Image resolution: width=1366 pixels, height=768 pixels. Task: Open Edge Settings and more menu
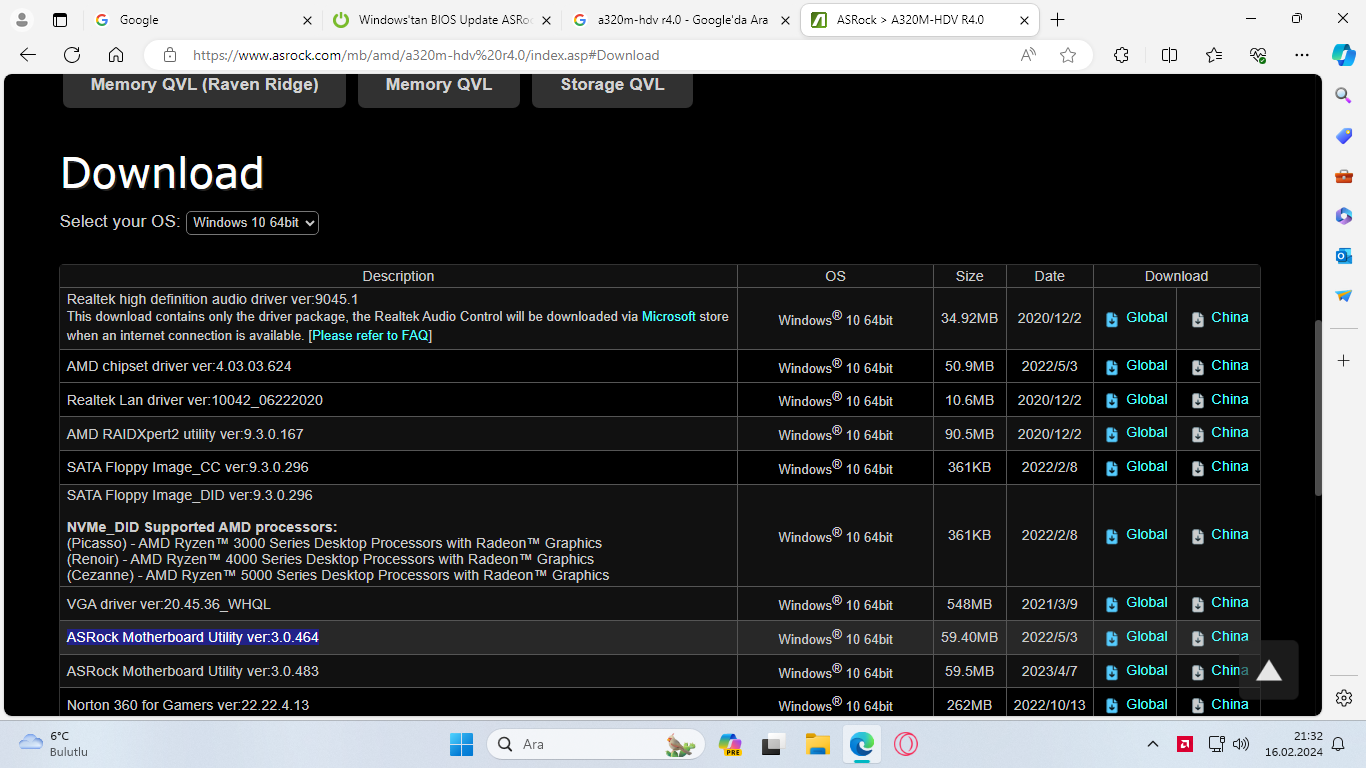[x=1301, y=55]
